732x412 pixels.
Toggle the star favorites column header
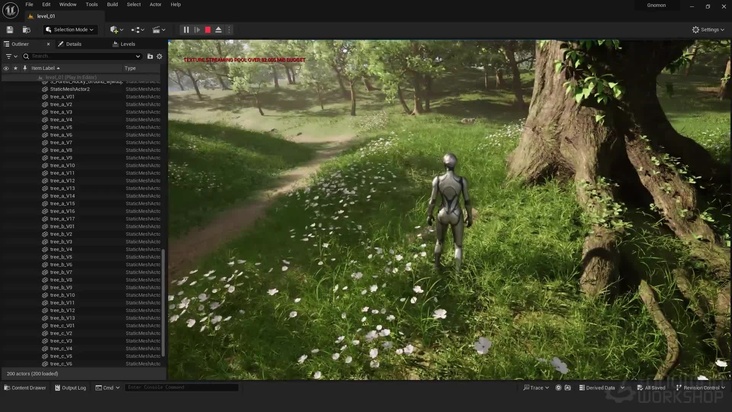click(15, 68)
